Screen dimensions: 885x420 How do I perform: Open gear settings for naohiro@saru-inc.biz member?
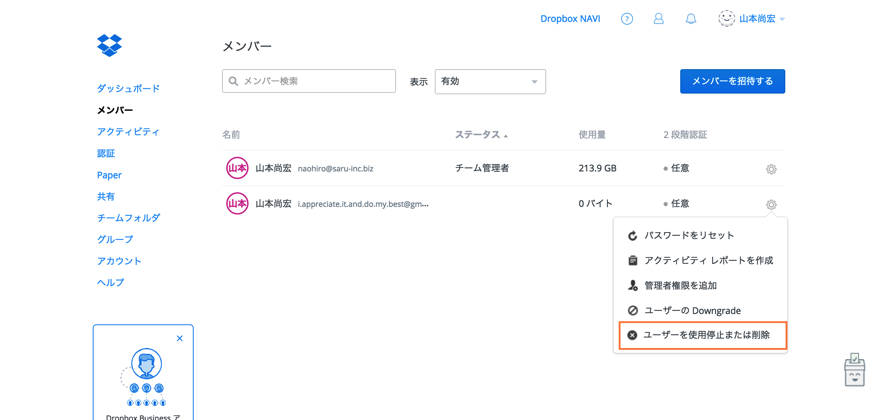tap(771, 169)
